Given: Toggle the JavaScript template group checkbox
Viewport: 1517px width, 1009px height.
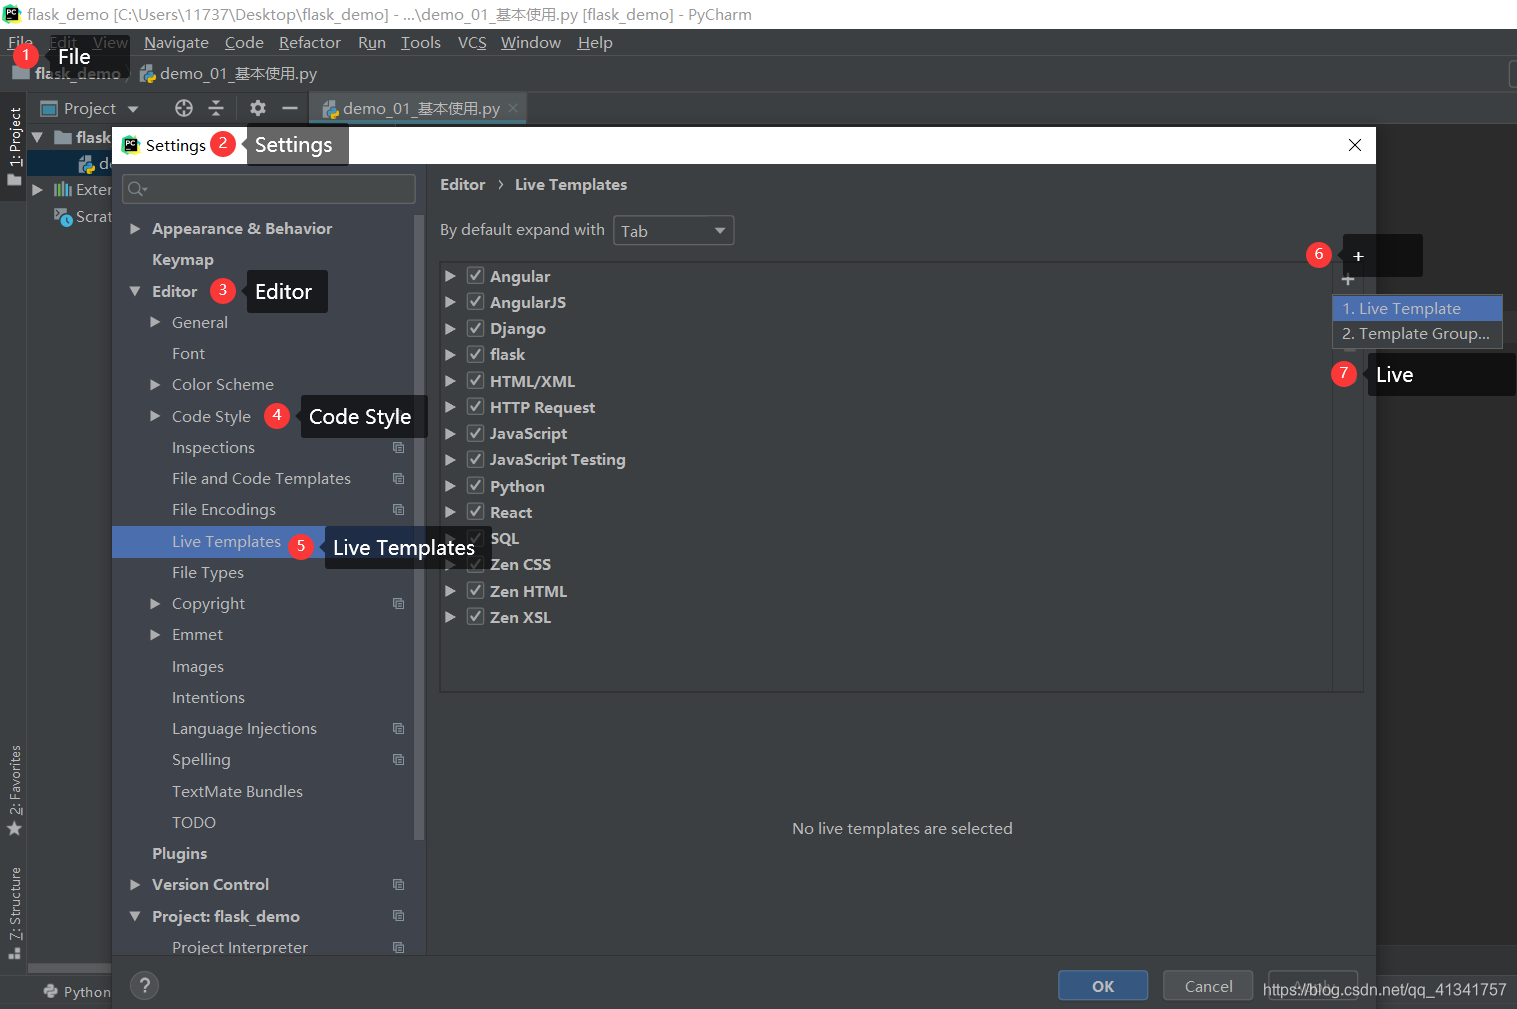Looking at the screenshot, I should [x=476, y=433].
